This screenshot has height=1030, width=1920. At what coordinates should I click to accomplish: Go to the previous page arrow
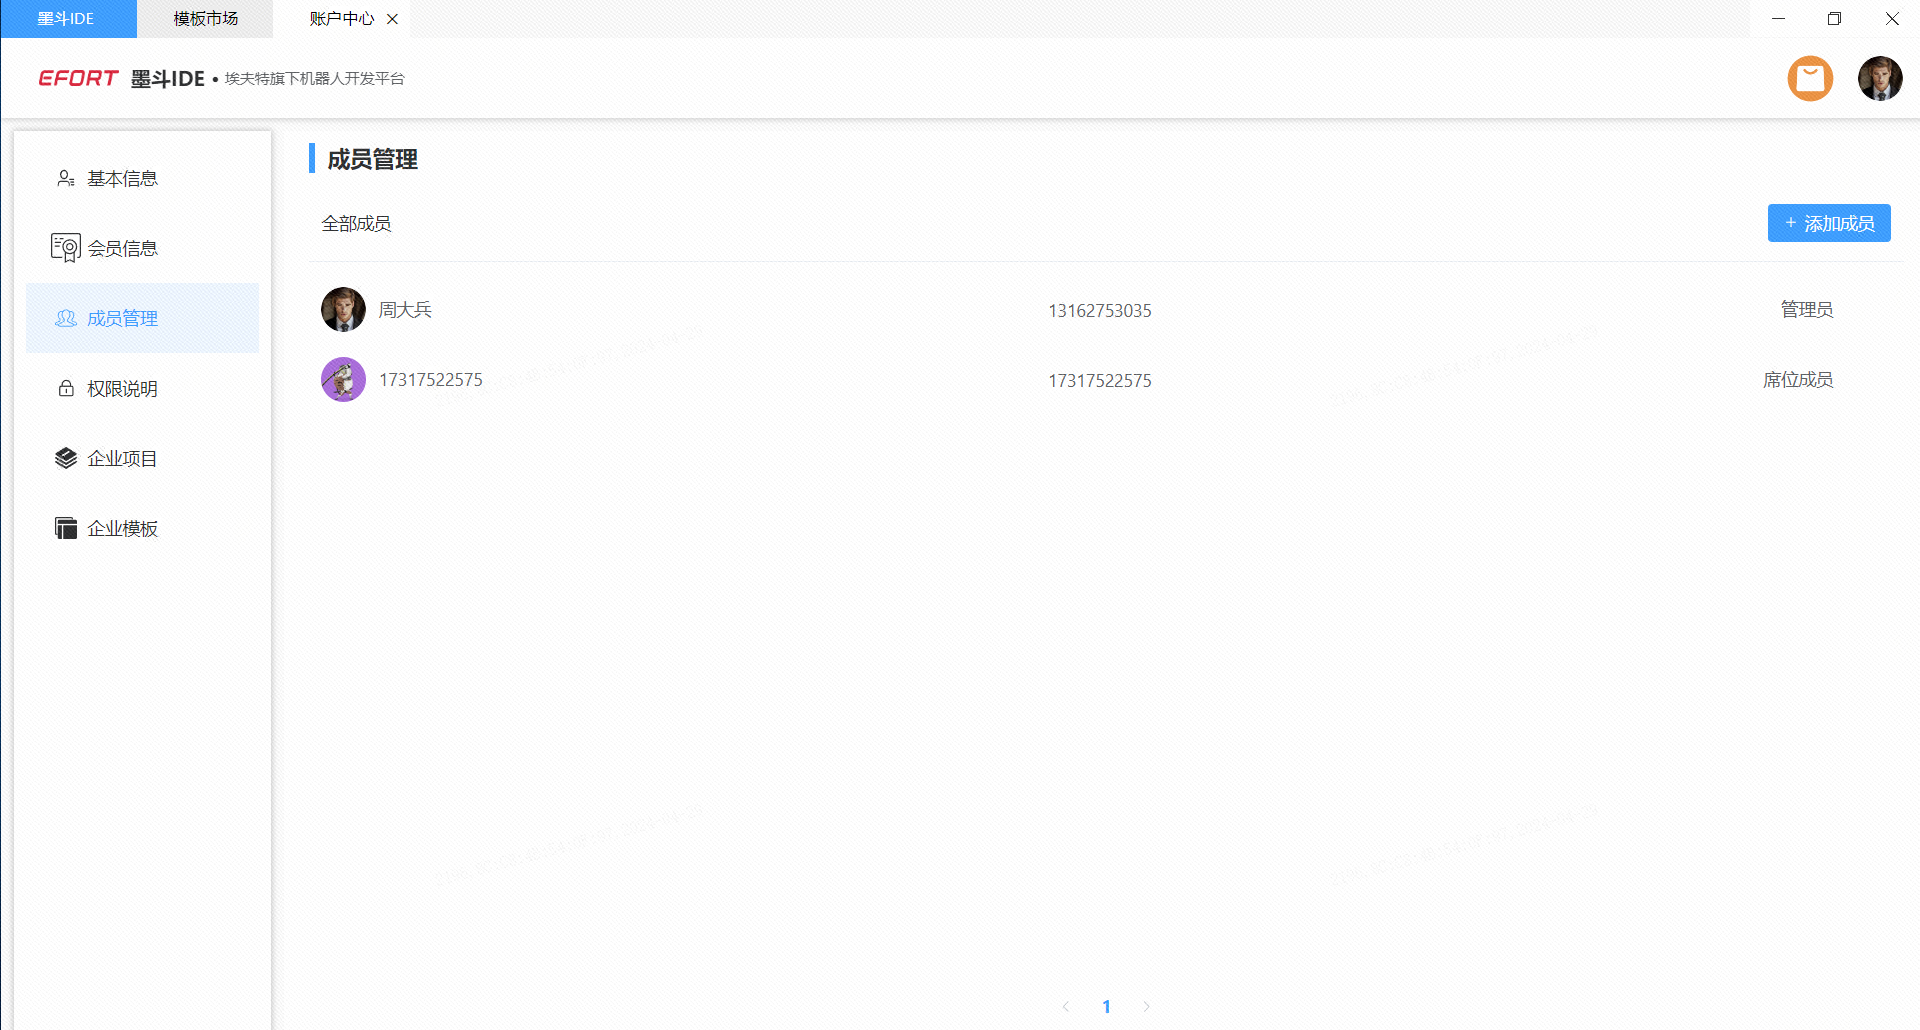tap(1066, 1006)
